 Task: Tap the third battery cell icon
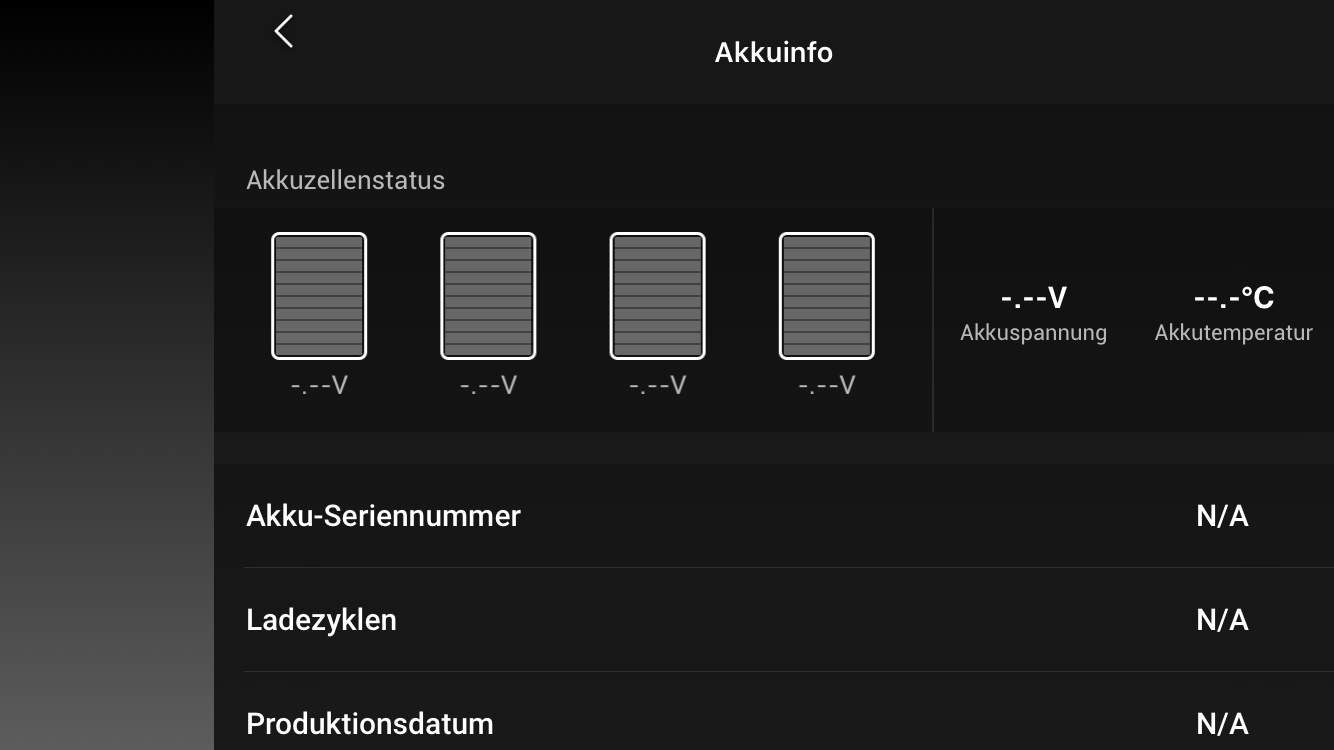coord(658,296)
